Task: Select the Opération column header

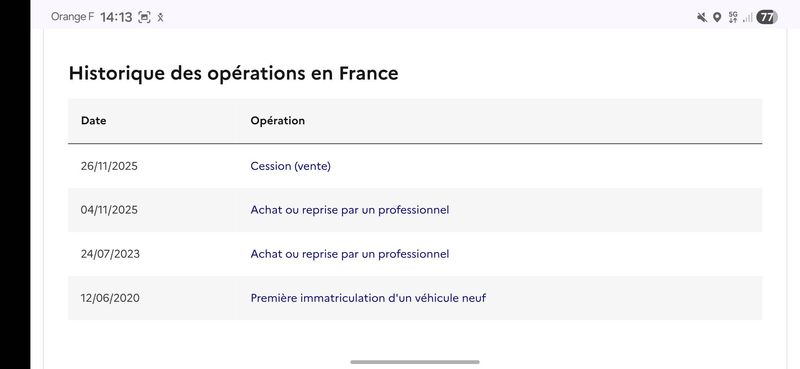Action: pos(278,121)
